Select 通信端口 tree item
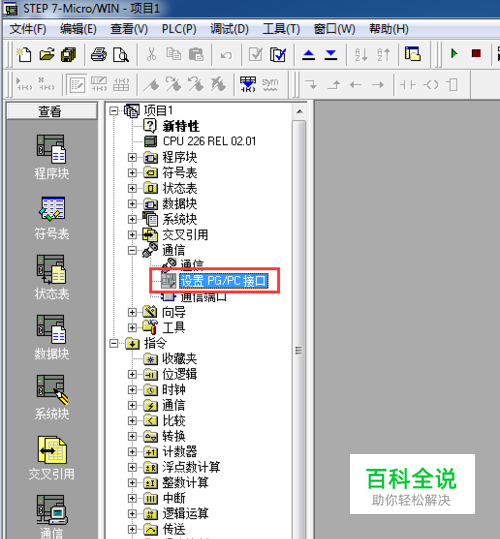The image size is (500, 539). (203, 297)
